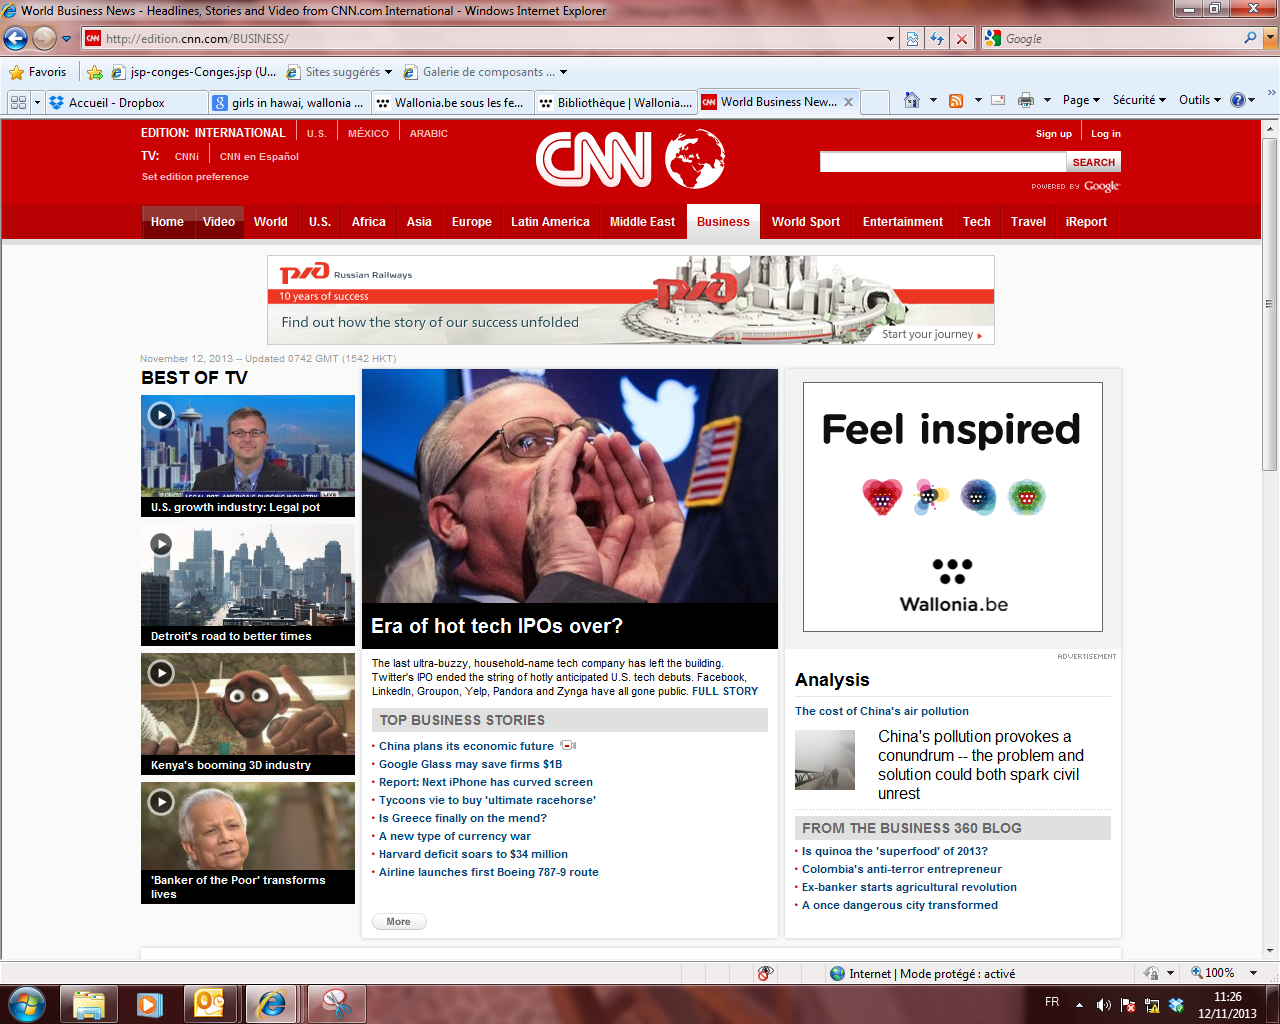
Task: Open Google Glass may save firms $1B
Action: pyautogui.click(x=470, y=764)
